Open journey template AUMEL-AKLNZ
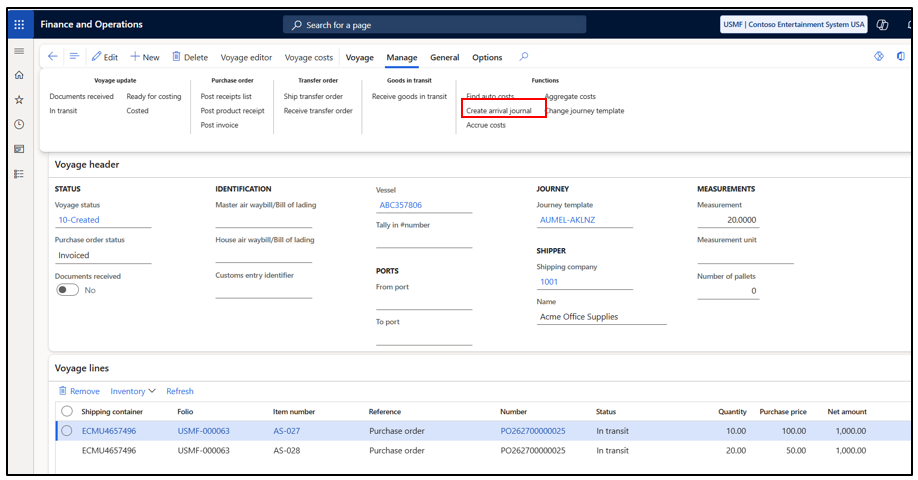 click(567, 220)
